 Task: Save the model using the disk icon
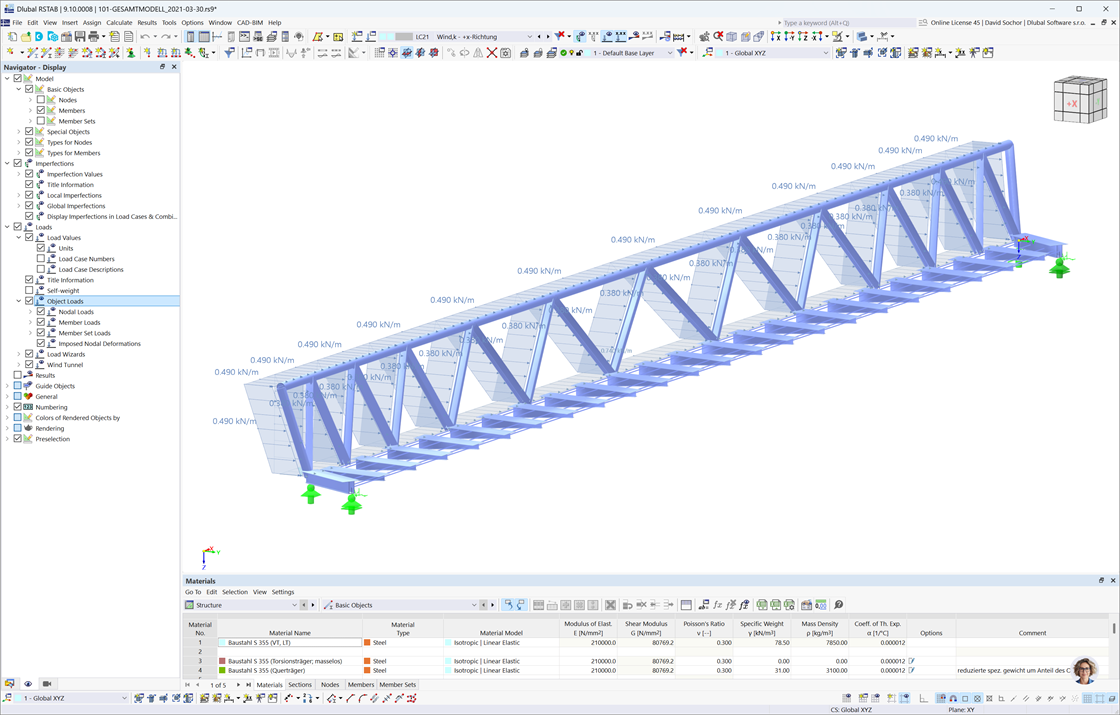[x=80, y=38]
